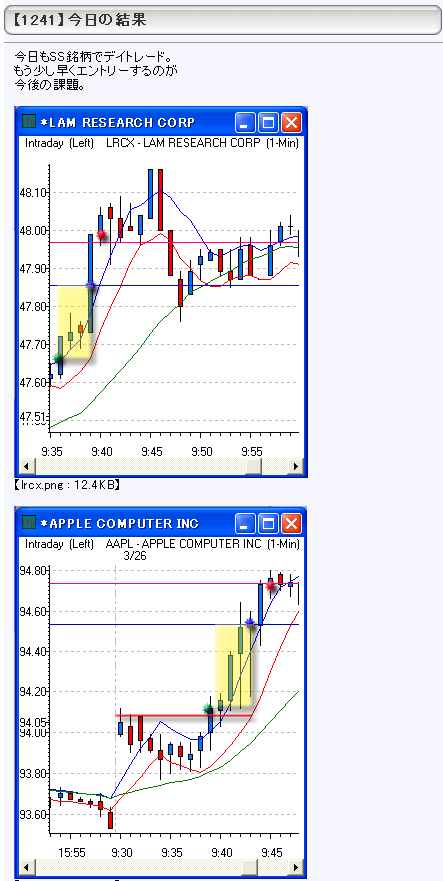This screenshot has width=443, height=881.
Task: Click right scroll arrow in LRCX chart
Action: 296,466
